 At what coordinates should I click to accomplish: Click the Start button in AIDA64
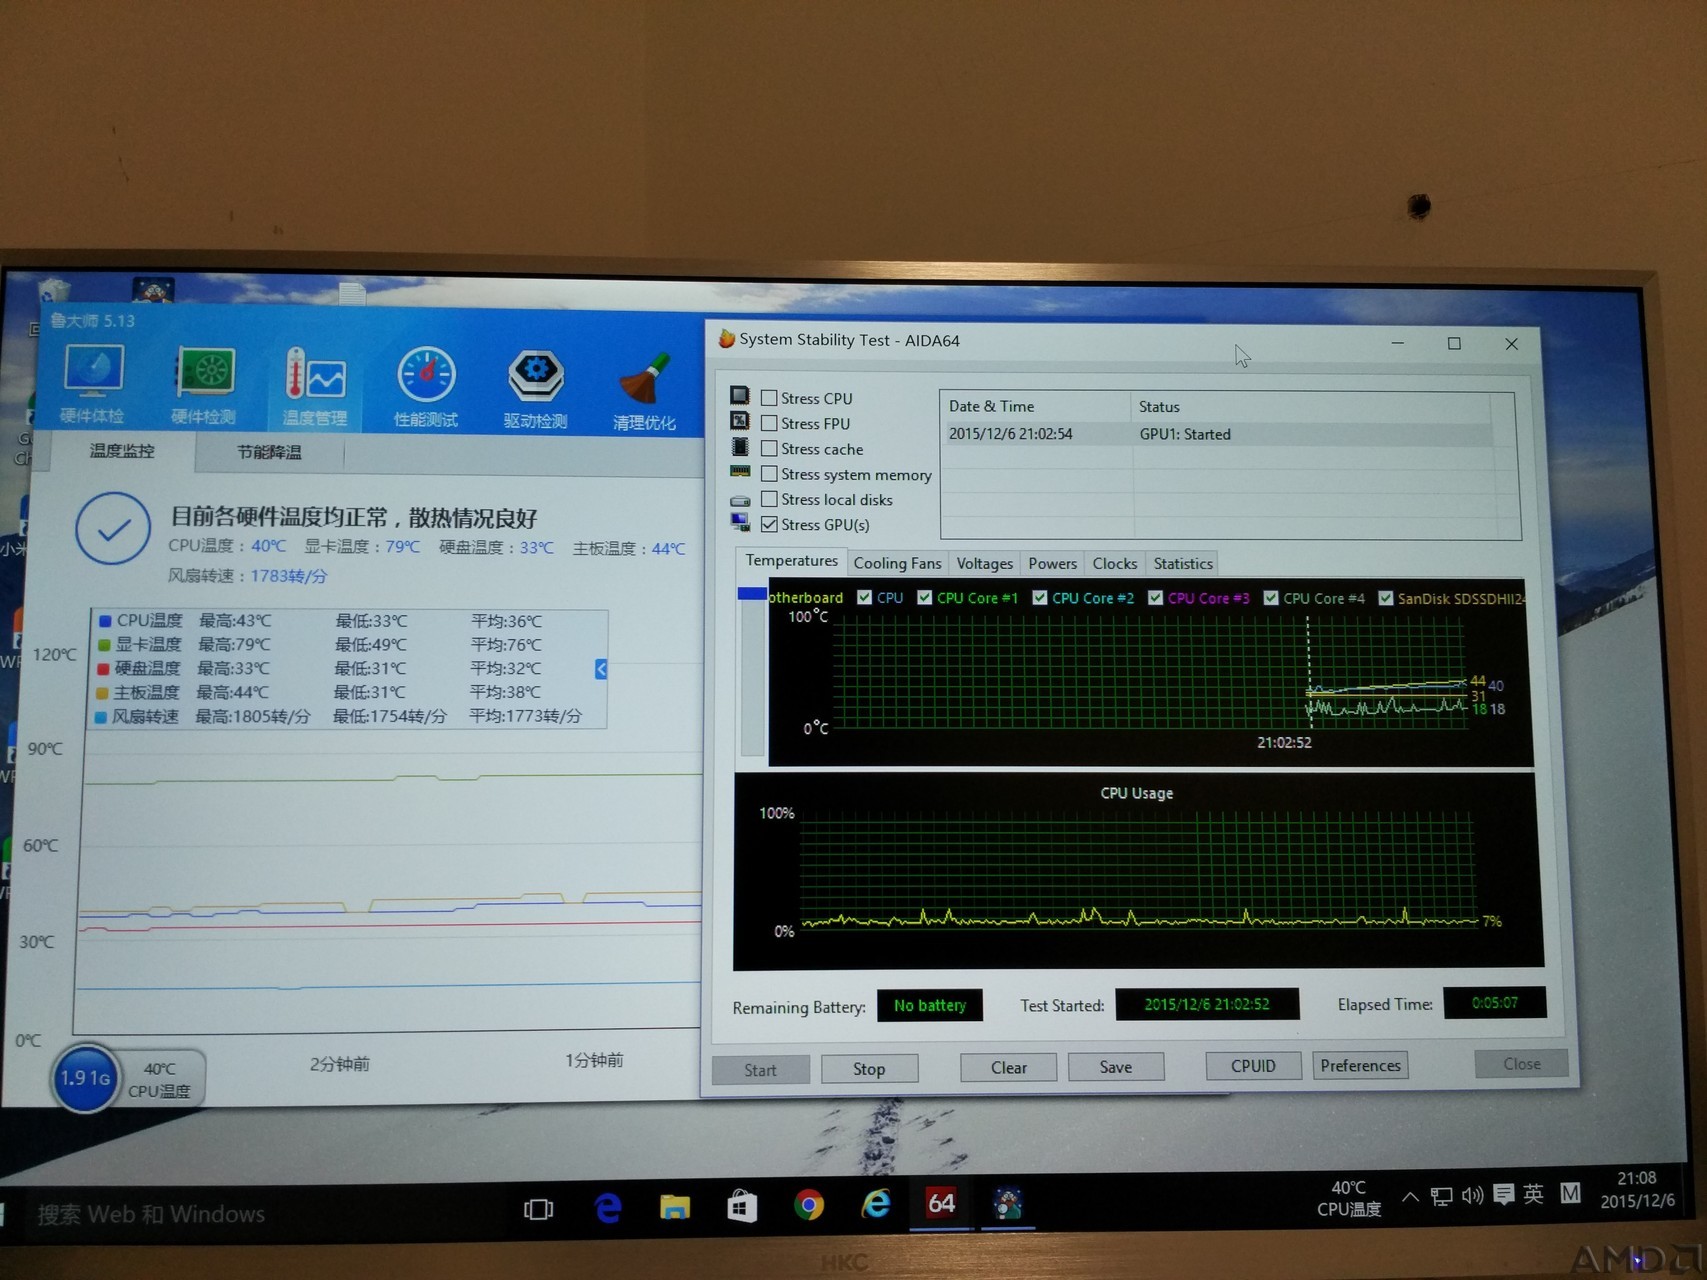pos(760,1070)
